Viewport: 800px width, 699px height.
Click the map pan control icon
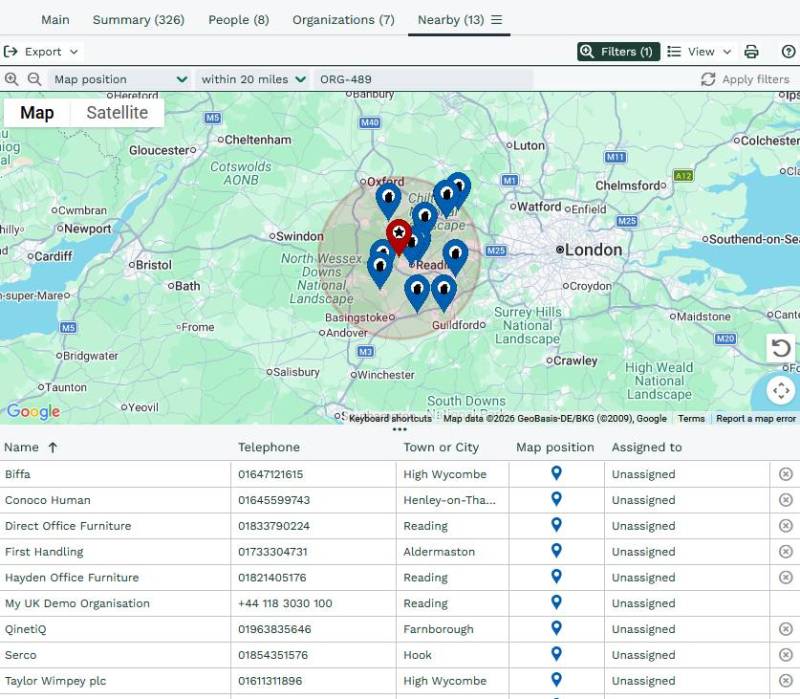(x=781, y=390)
